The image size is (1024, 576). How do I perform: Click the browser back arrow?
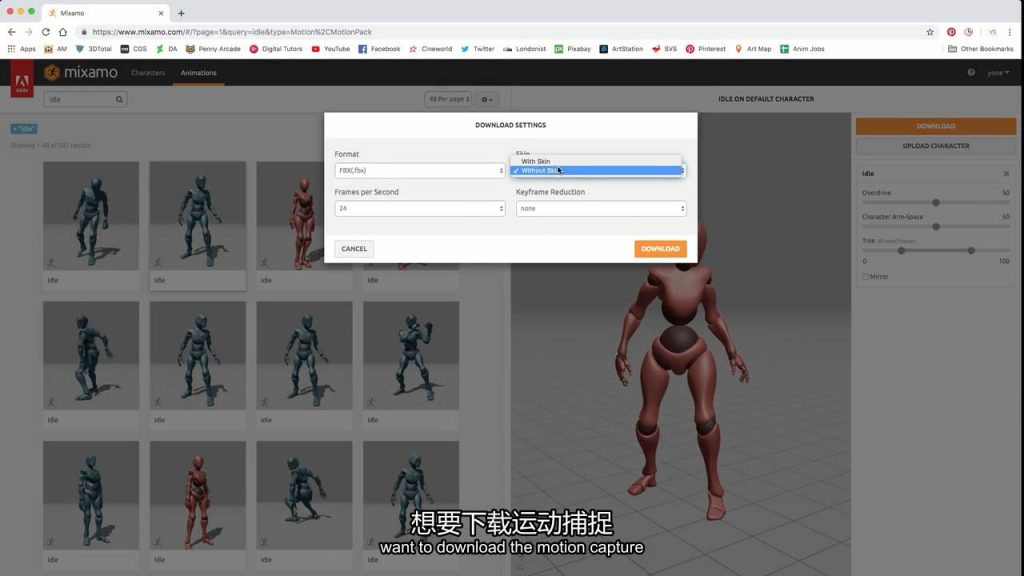[12, 32]
